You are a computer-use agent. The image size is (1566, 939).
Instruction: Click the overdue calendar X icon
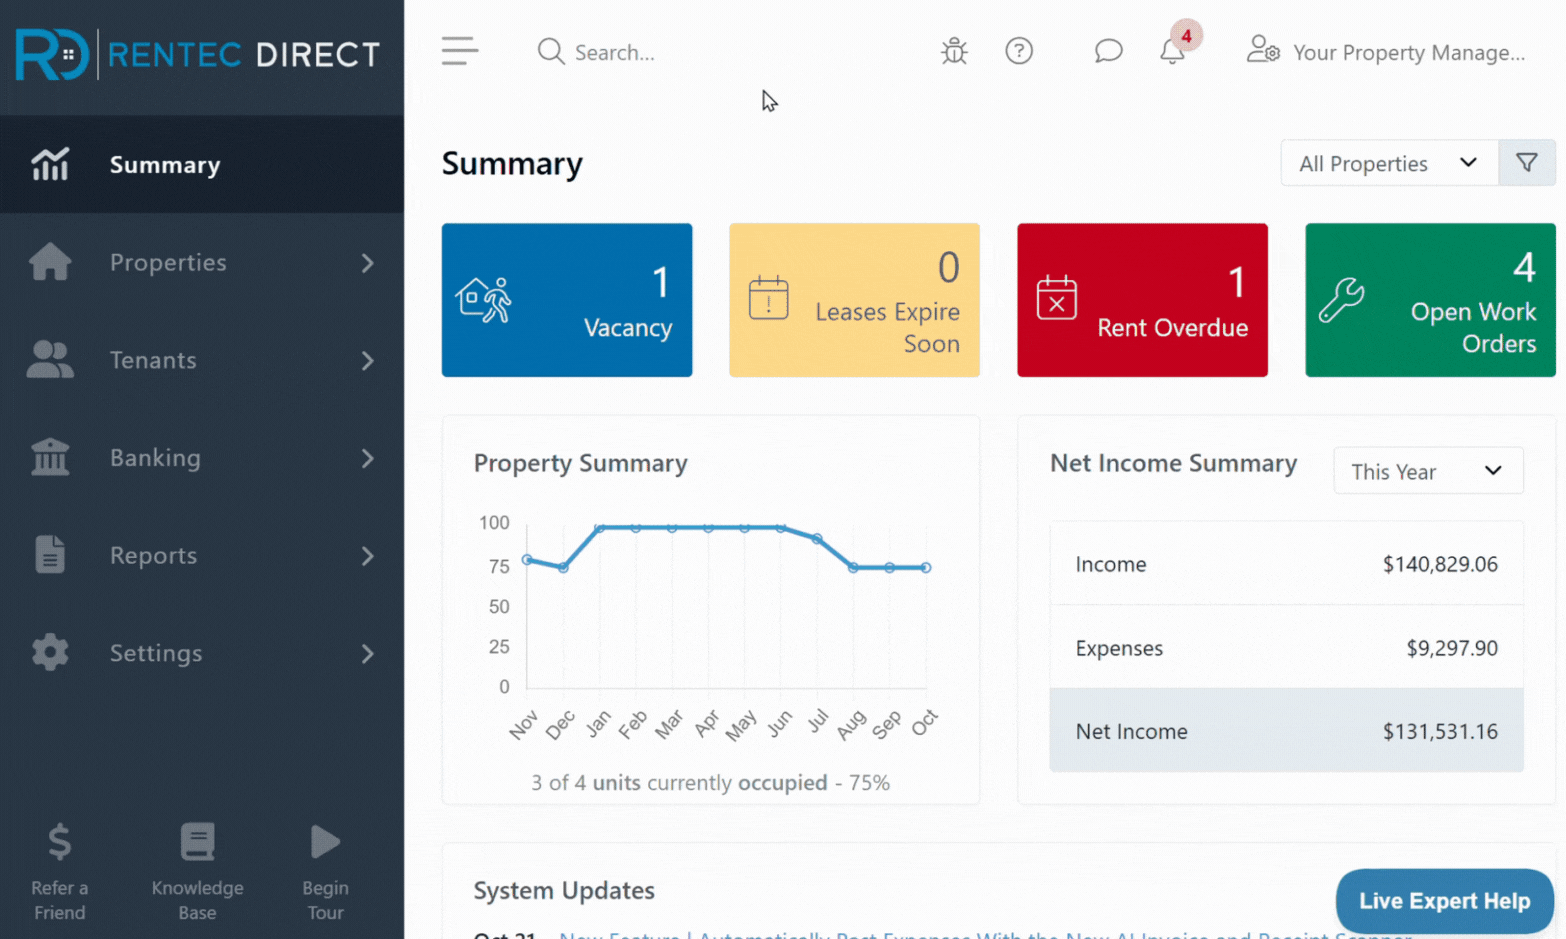click(x=1057, y=298)
